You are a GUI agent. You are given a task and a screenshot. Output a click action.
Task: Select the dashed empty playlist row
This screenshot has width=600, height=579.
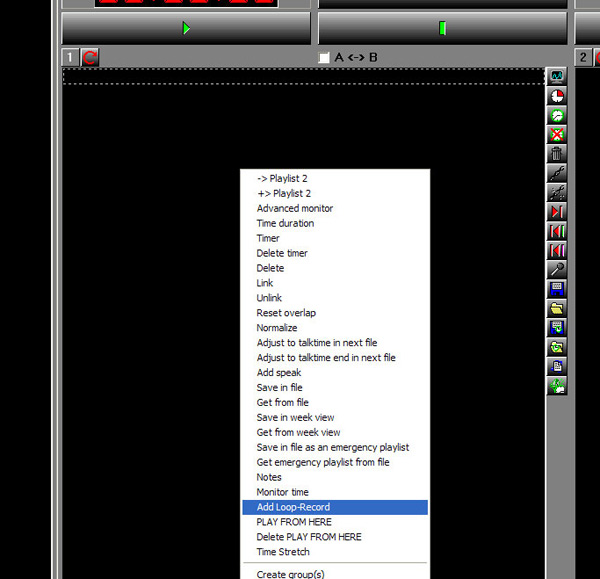[303, 76]
